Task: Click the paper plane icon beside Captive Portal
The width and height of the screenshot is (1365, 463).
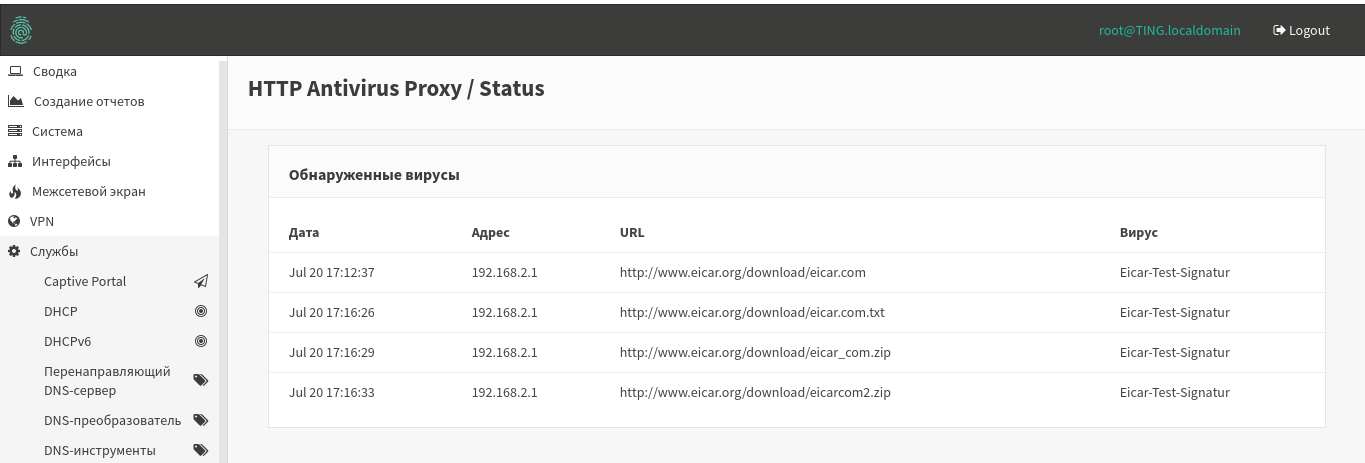Action: tap(201, 282)
